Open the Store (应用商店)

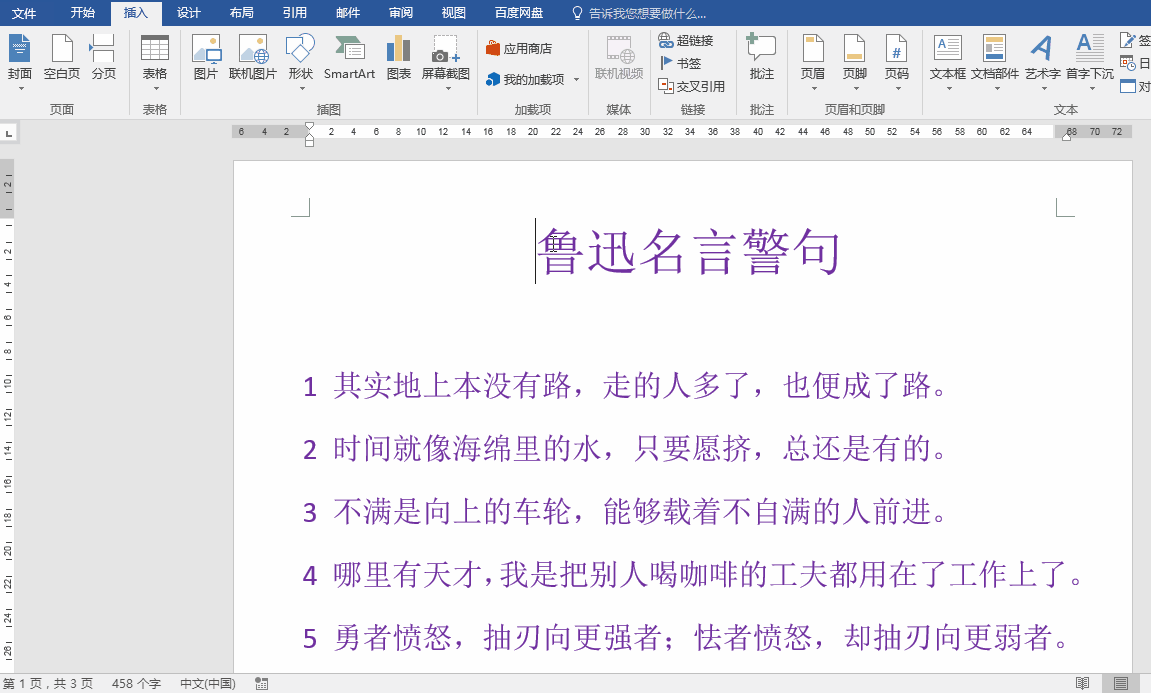pos(519,48)
